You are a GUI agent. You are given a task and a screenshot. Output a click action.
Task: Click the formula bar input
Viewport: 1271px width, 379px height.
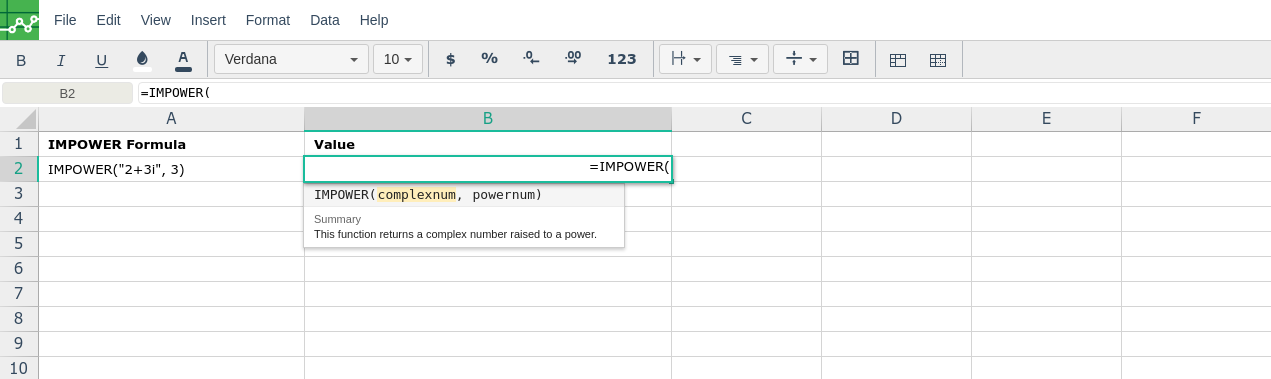703,93
